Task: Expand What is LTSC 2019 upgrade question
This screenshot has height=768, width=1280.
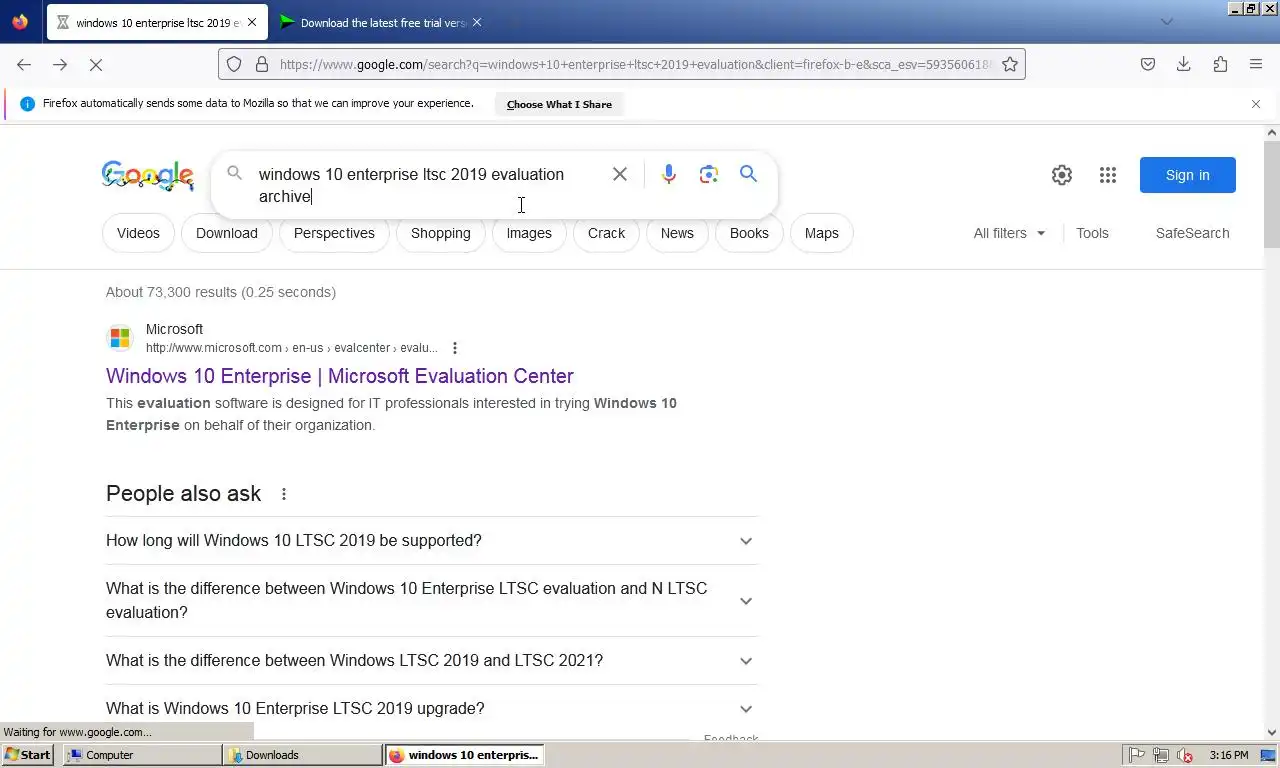Action: click(x=432, y=709)
